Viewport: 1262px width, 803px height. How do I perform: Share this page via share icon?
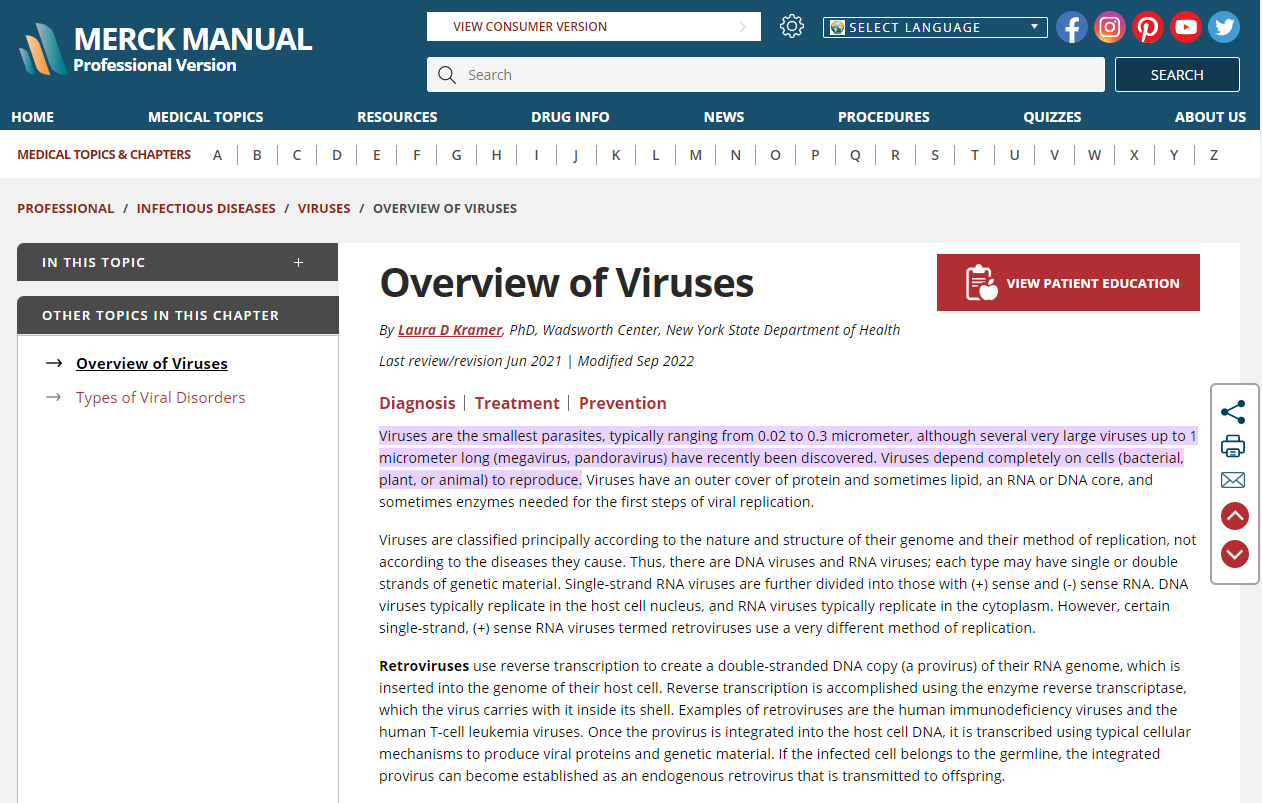(1234, 412)
